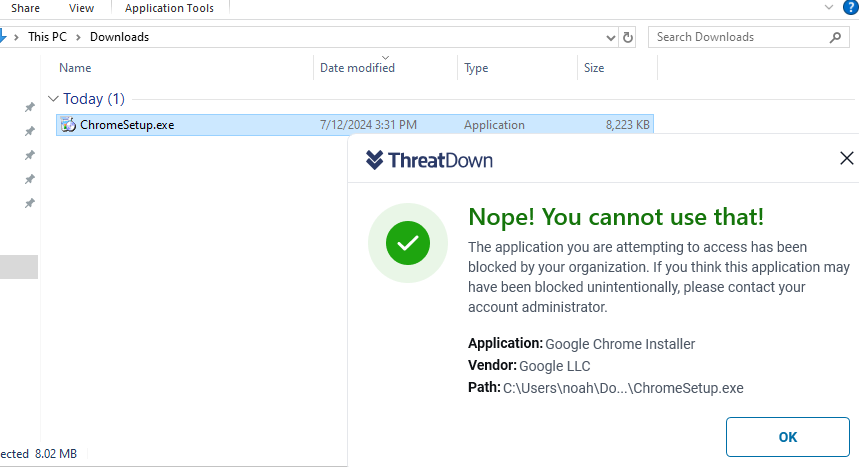Click the Downloads breadcrumb segment
Image resolution: width=859 pixels, height=467 pixels.
click(x=119, y=37)
